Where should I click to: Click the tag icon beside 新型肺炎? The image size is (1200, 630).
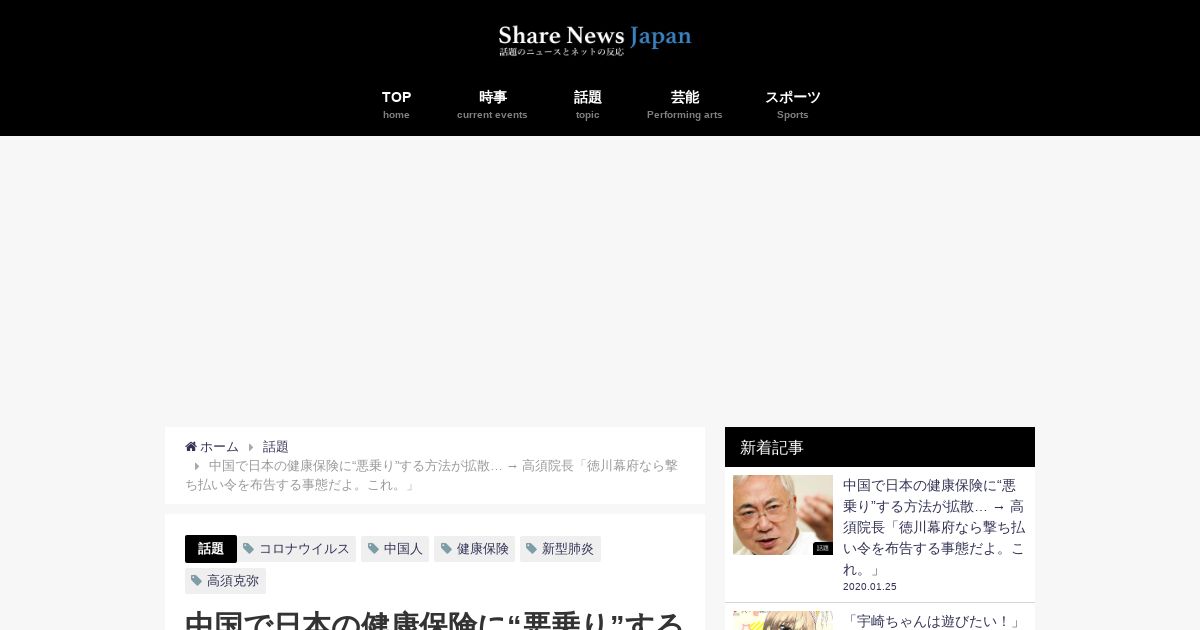point(531,549)
